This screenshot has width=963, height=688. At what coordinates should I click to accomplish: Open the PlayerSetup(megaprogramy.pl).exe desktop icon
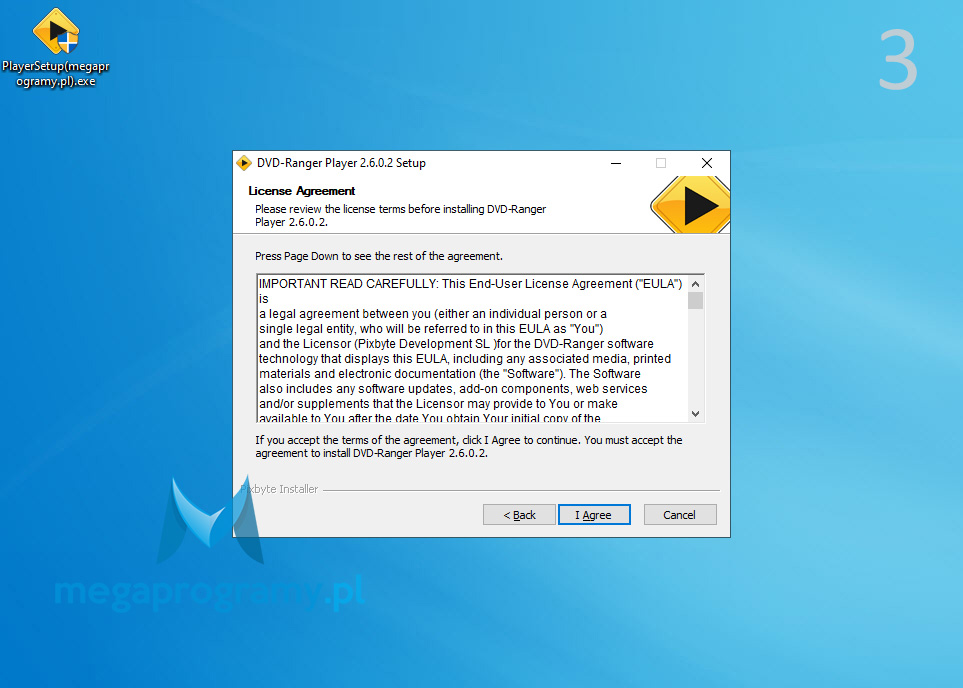coord(55,48)
